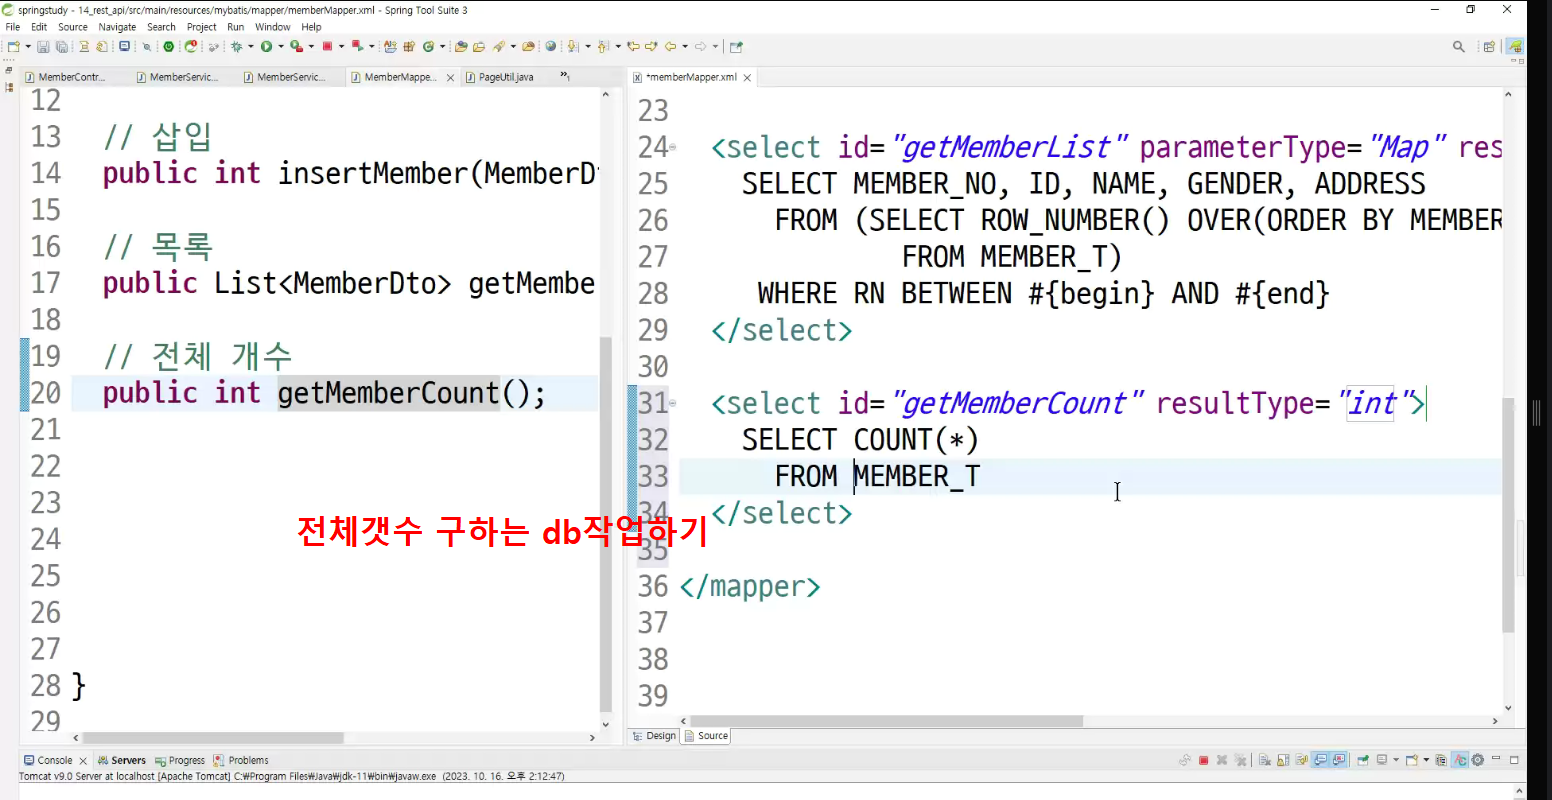Click the XML editor horizontal scrollbar

tap(886, 721)
